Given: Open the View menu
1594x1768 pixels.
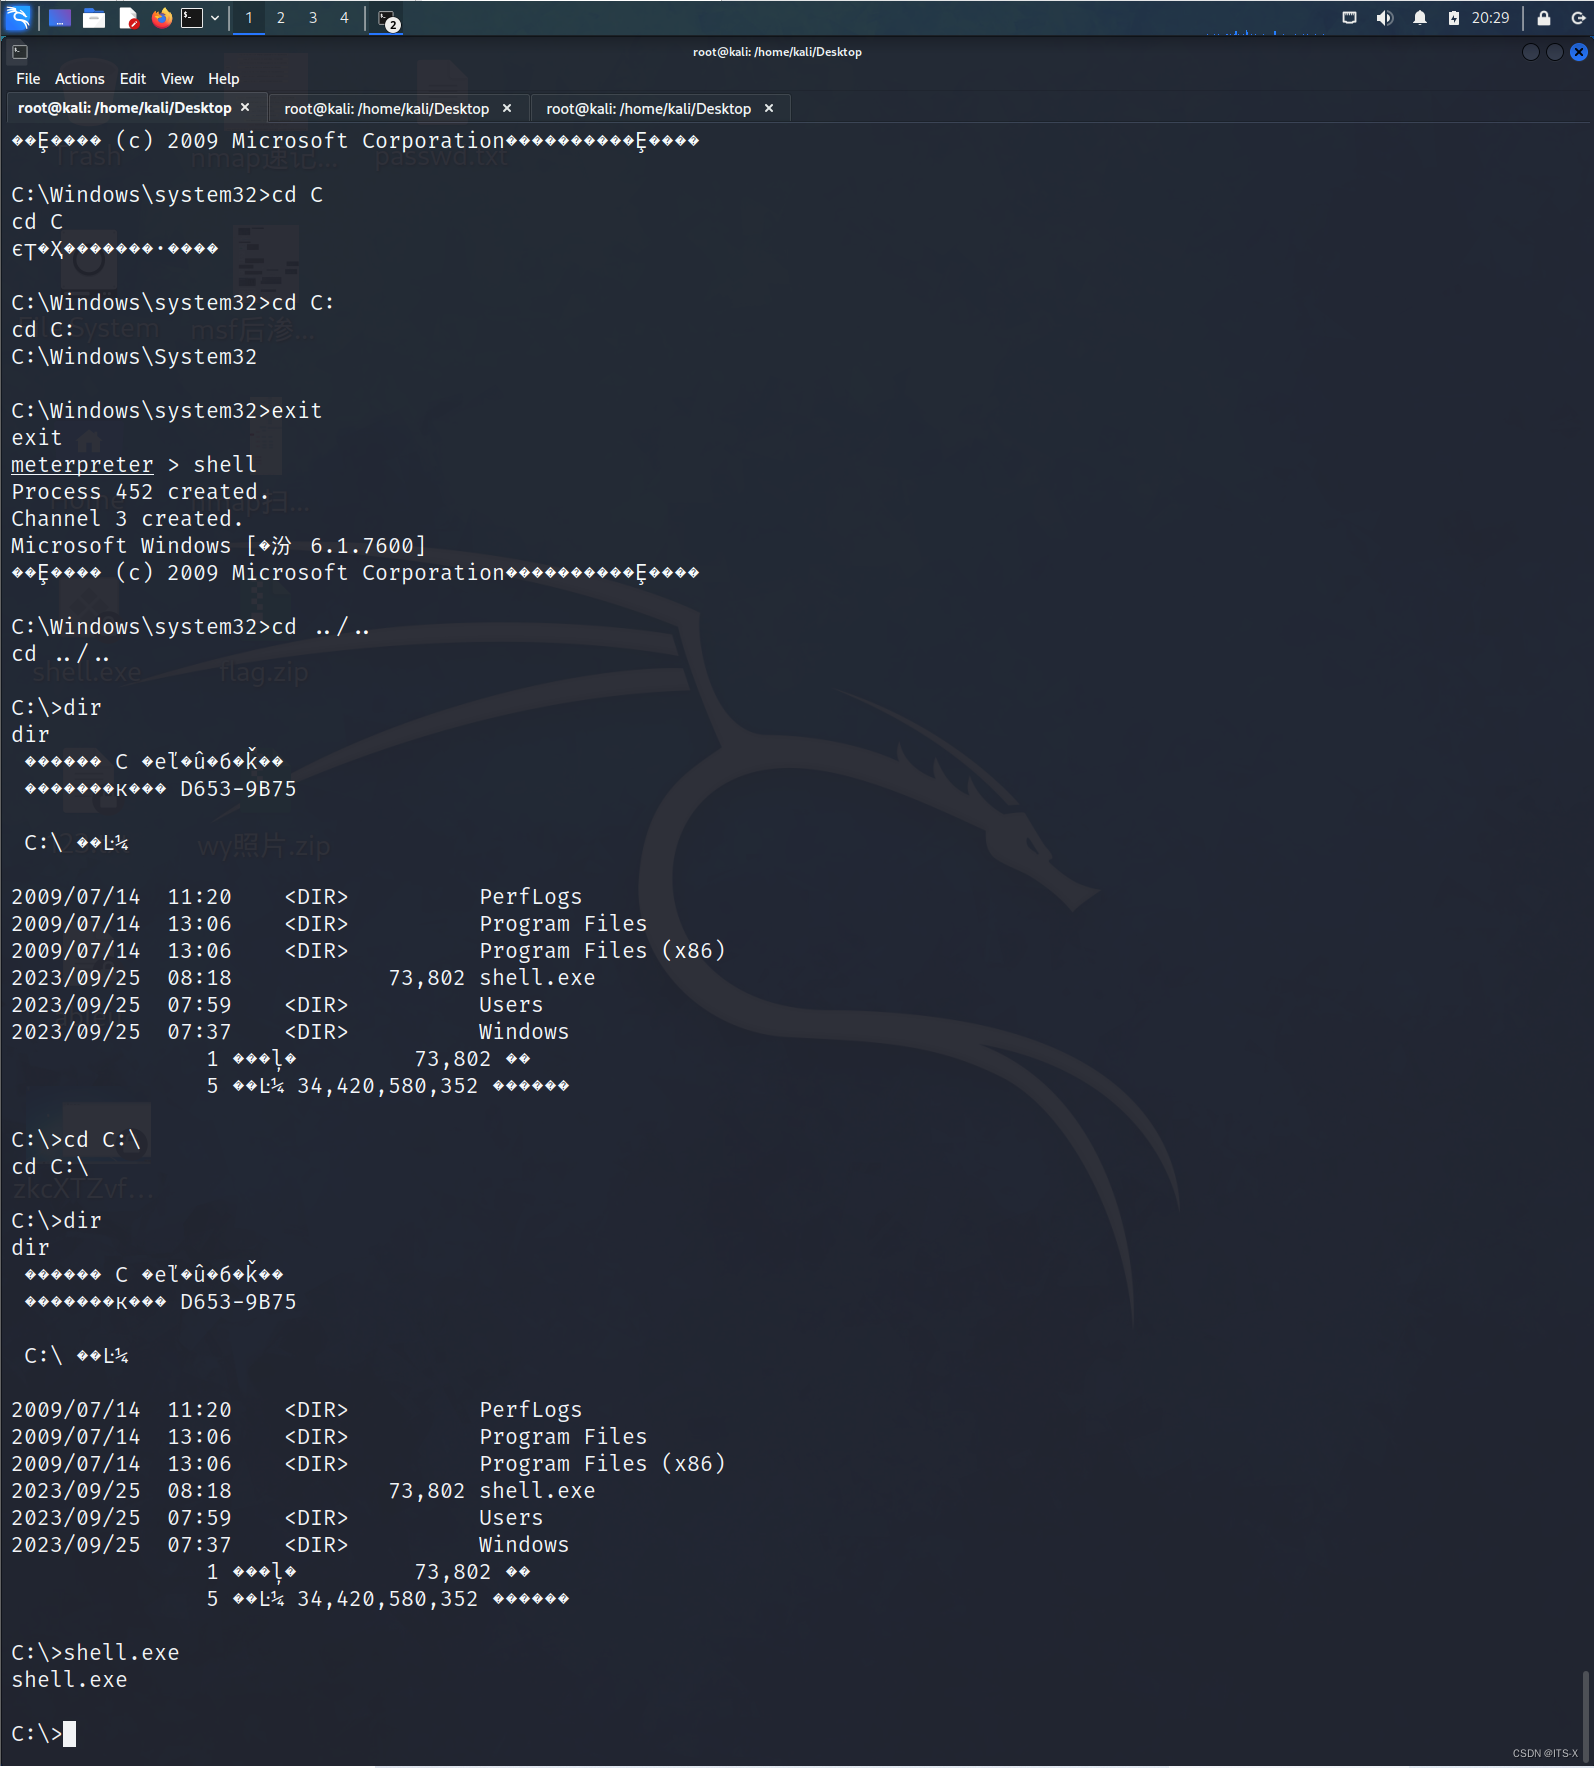Looking at the screenshot, I should pos(177,79).
